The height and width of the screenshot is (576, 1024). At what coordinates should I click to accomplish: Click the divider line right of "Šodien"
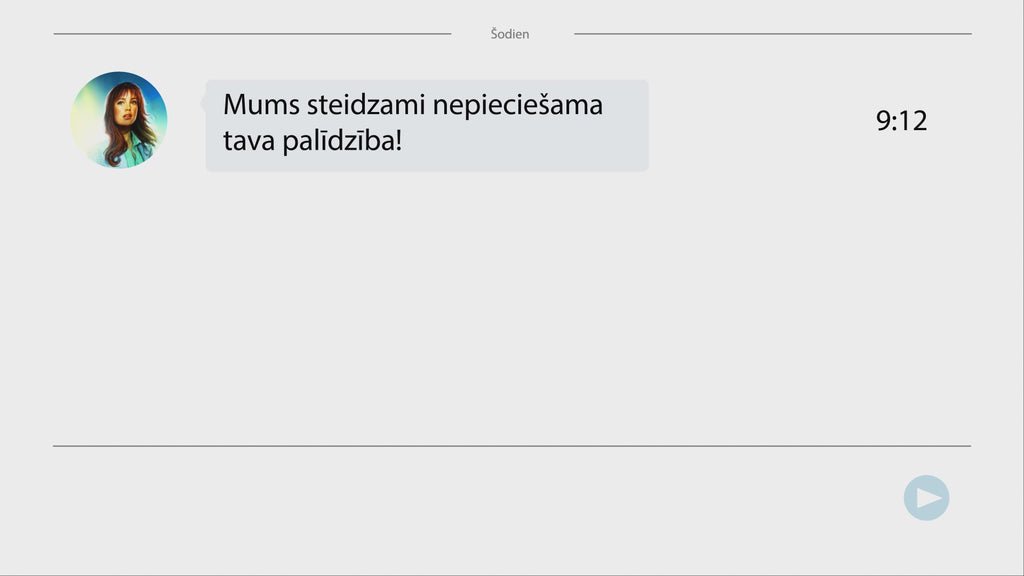pyautogui.click(x=772, y=34)
